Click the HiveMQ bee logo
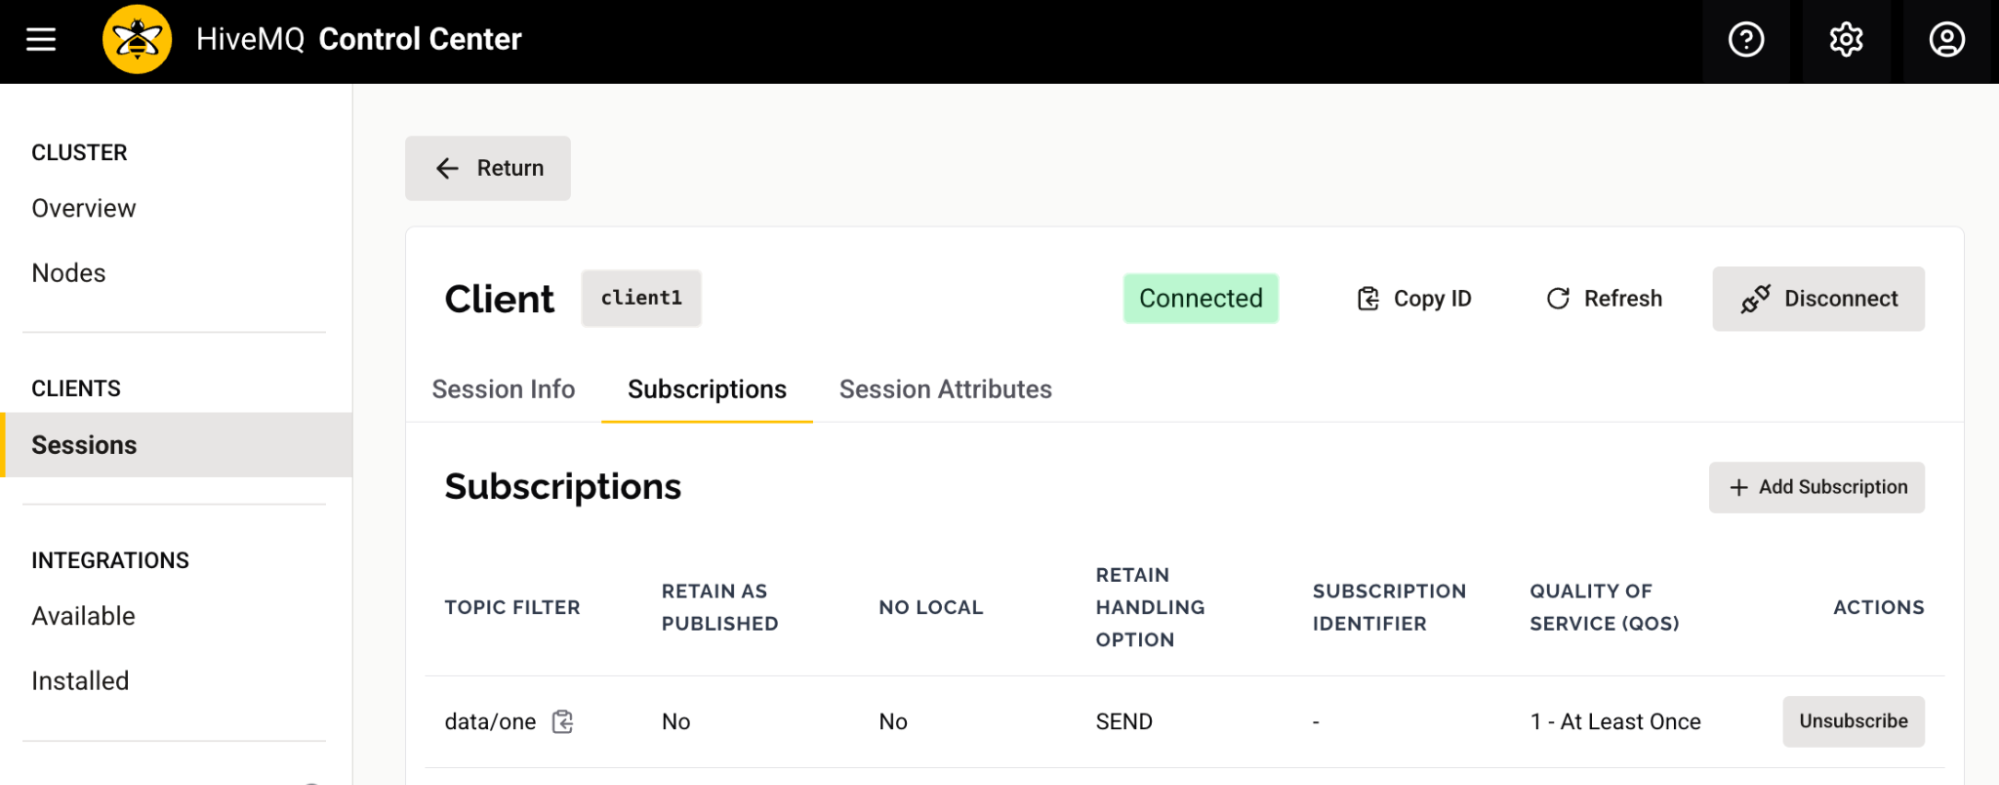The height and width of the screenshot is (785, 1999). point(137,40)
